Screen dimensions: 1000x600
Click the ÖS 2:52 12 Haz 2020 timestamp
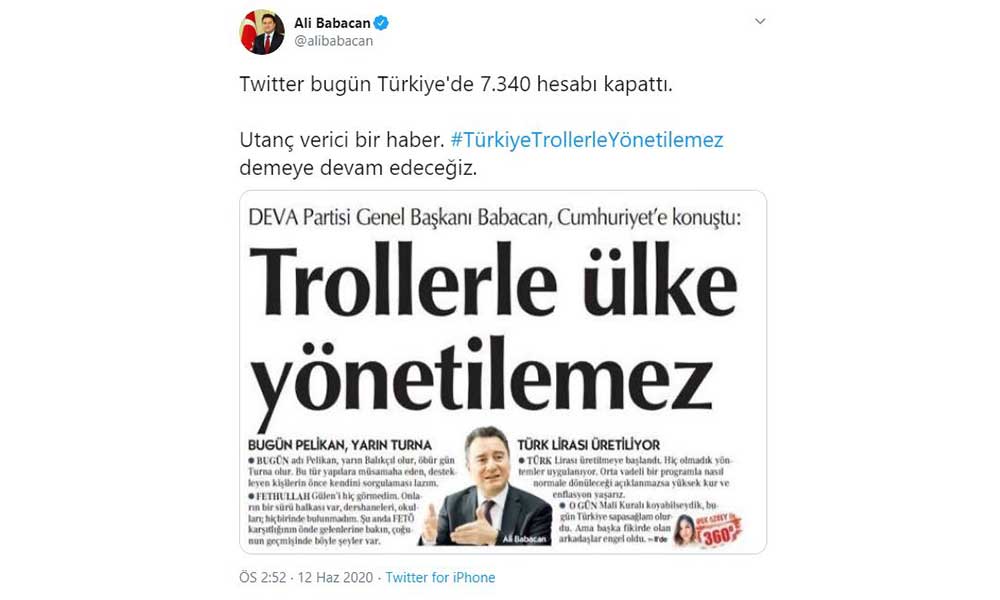[306, 577]
